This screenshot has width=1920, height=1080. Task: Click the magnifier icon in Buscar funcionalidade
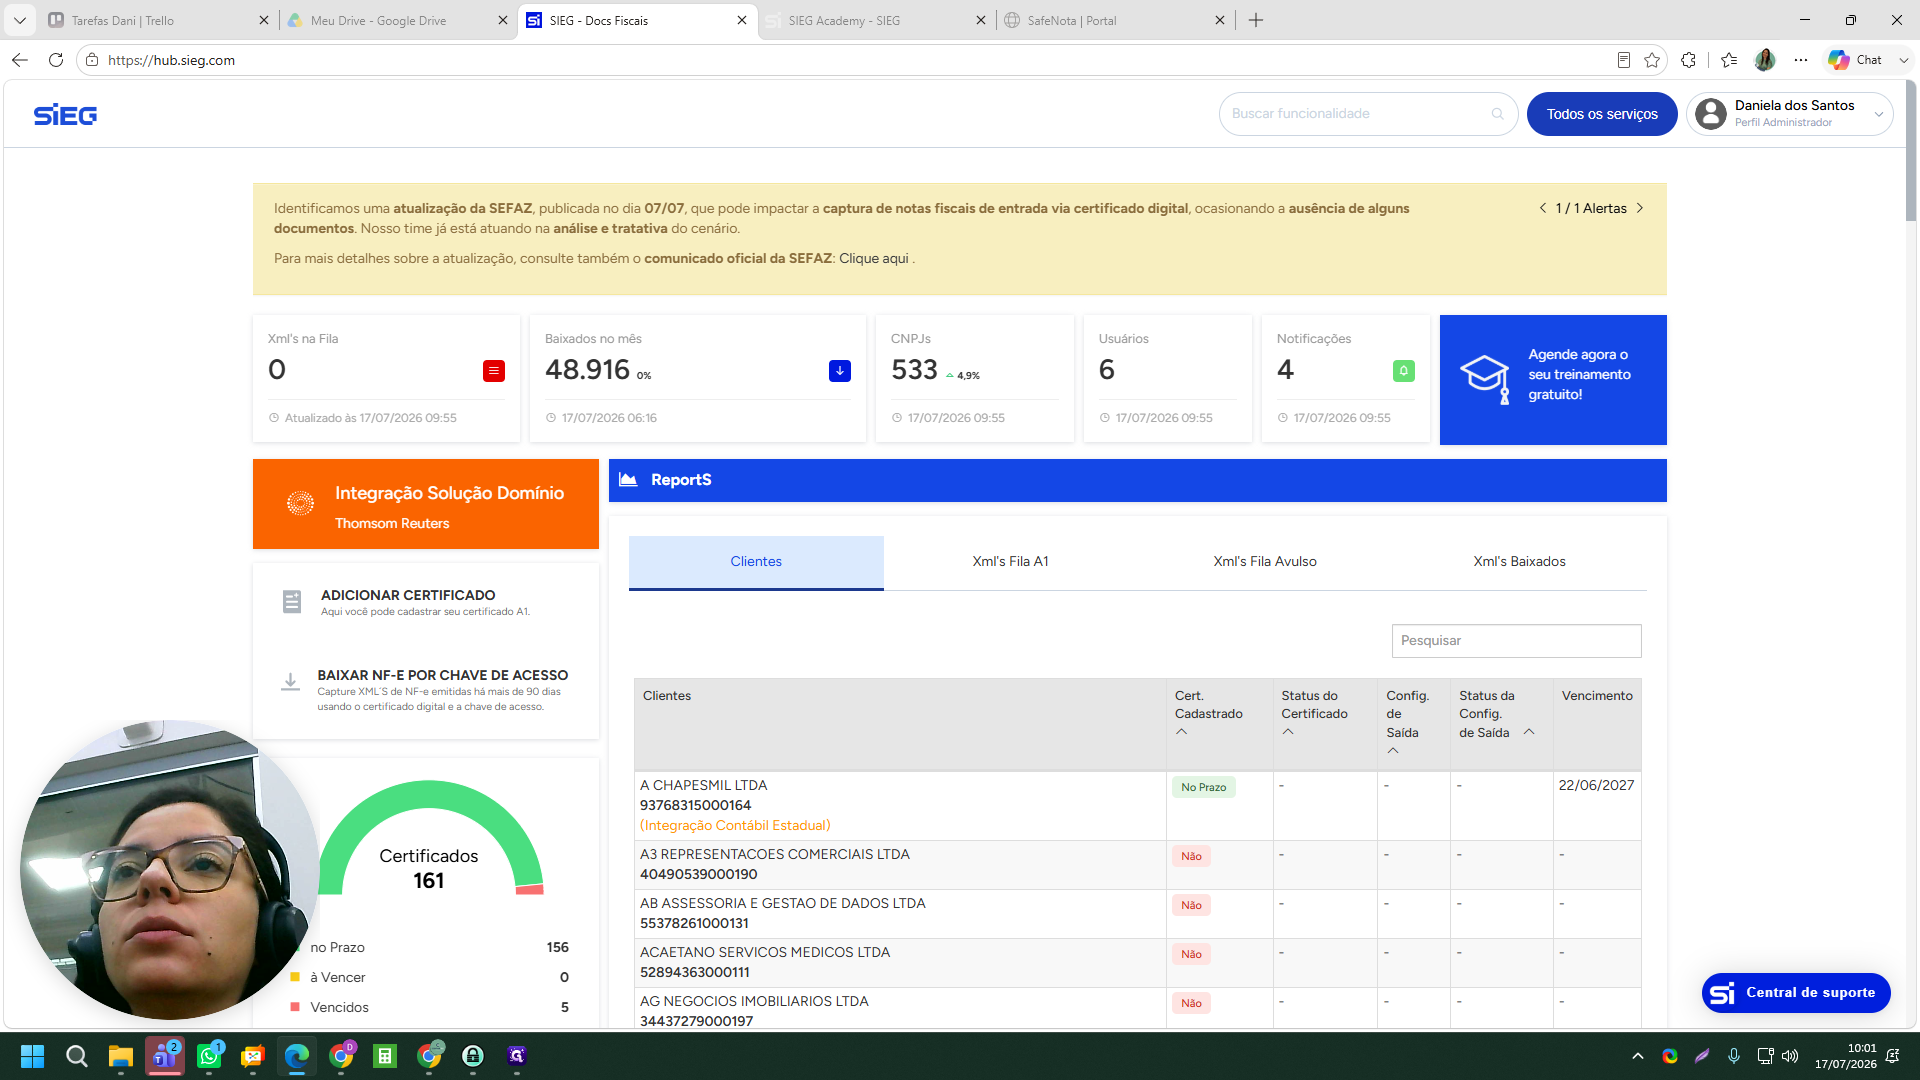click(x=1497, y=114)
